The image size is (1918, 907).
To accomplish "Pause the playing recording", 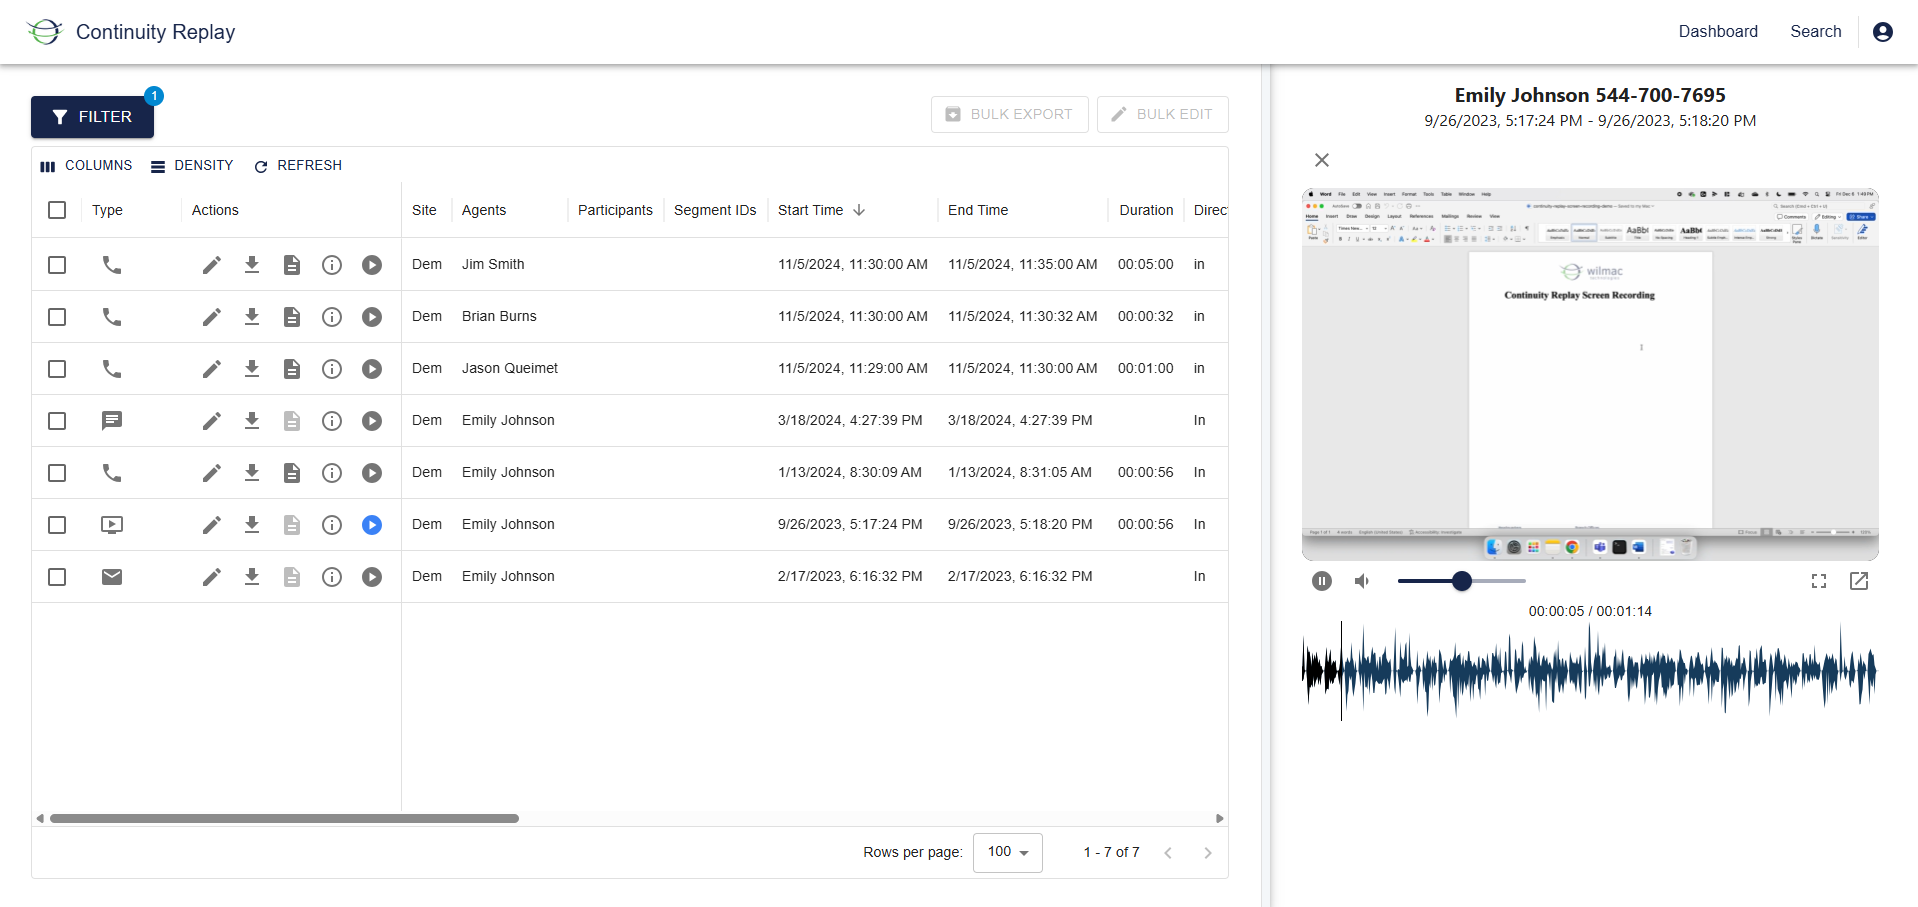I will [1322, 581].
